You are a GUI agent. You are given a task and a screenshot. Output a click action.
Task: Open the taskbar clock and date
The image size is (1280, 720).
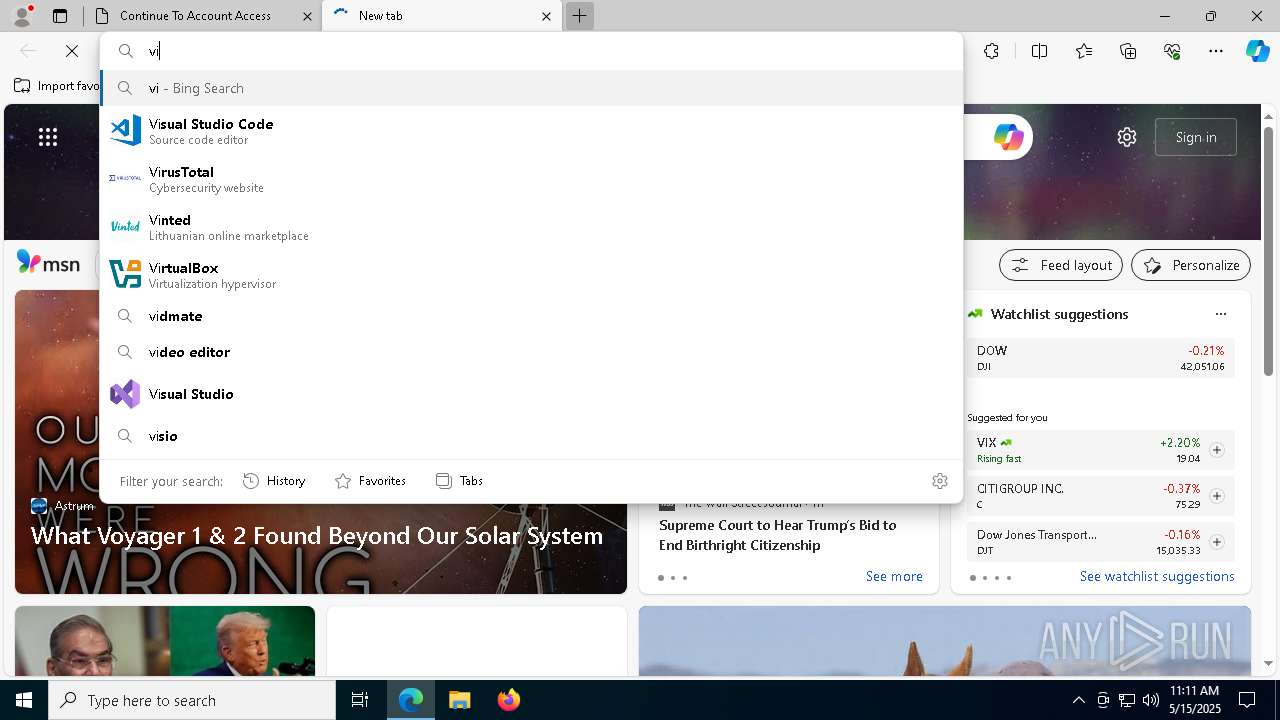point(1194,700)
